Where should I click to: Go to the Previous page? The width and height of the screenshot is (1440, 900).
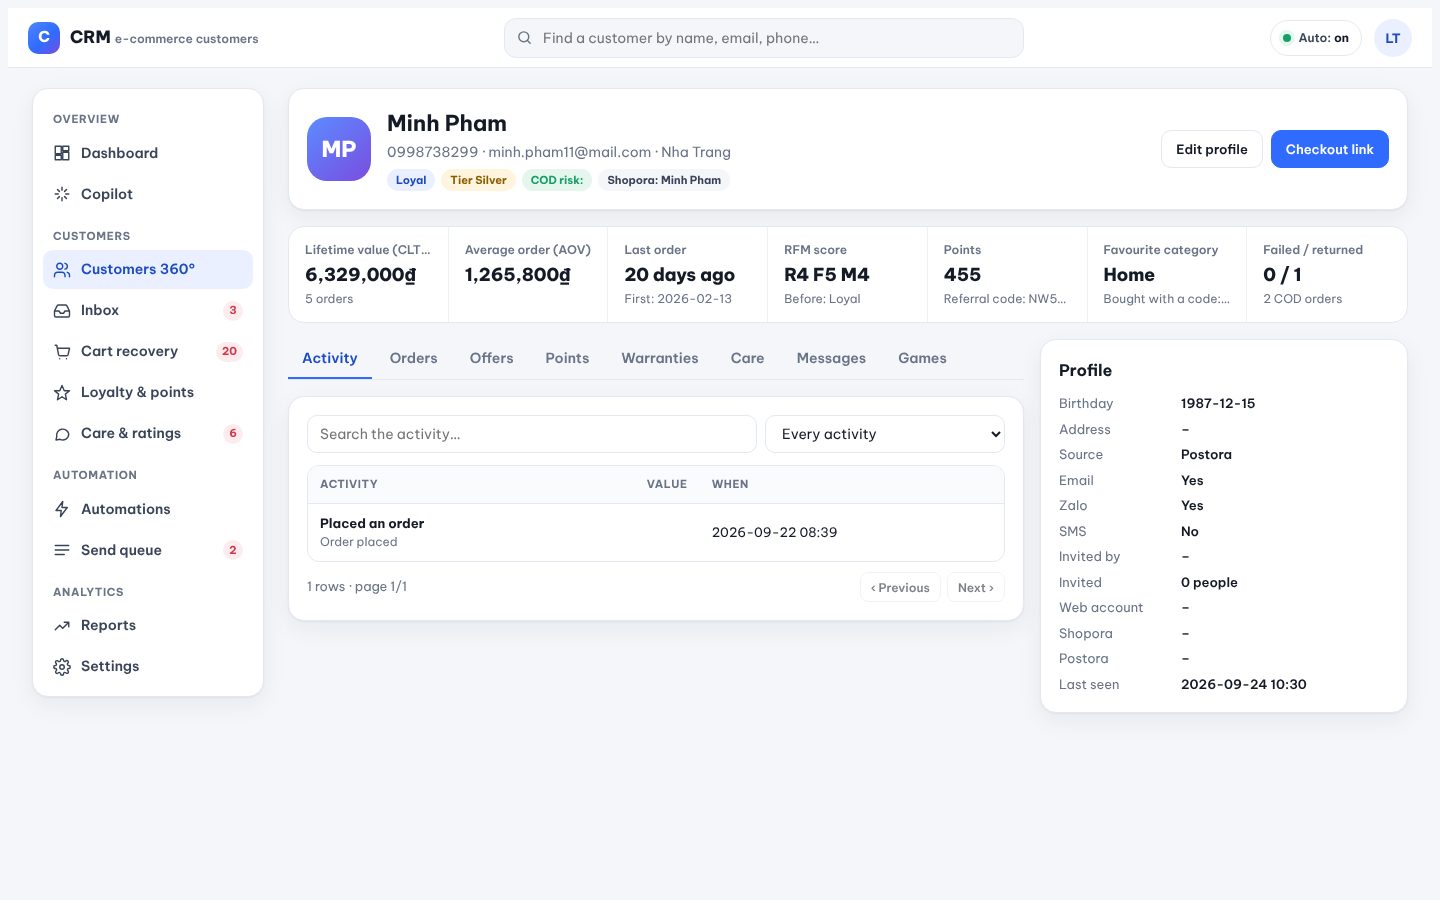tap(900, 588)
